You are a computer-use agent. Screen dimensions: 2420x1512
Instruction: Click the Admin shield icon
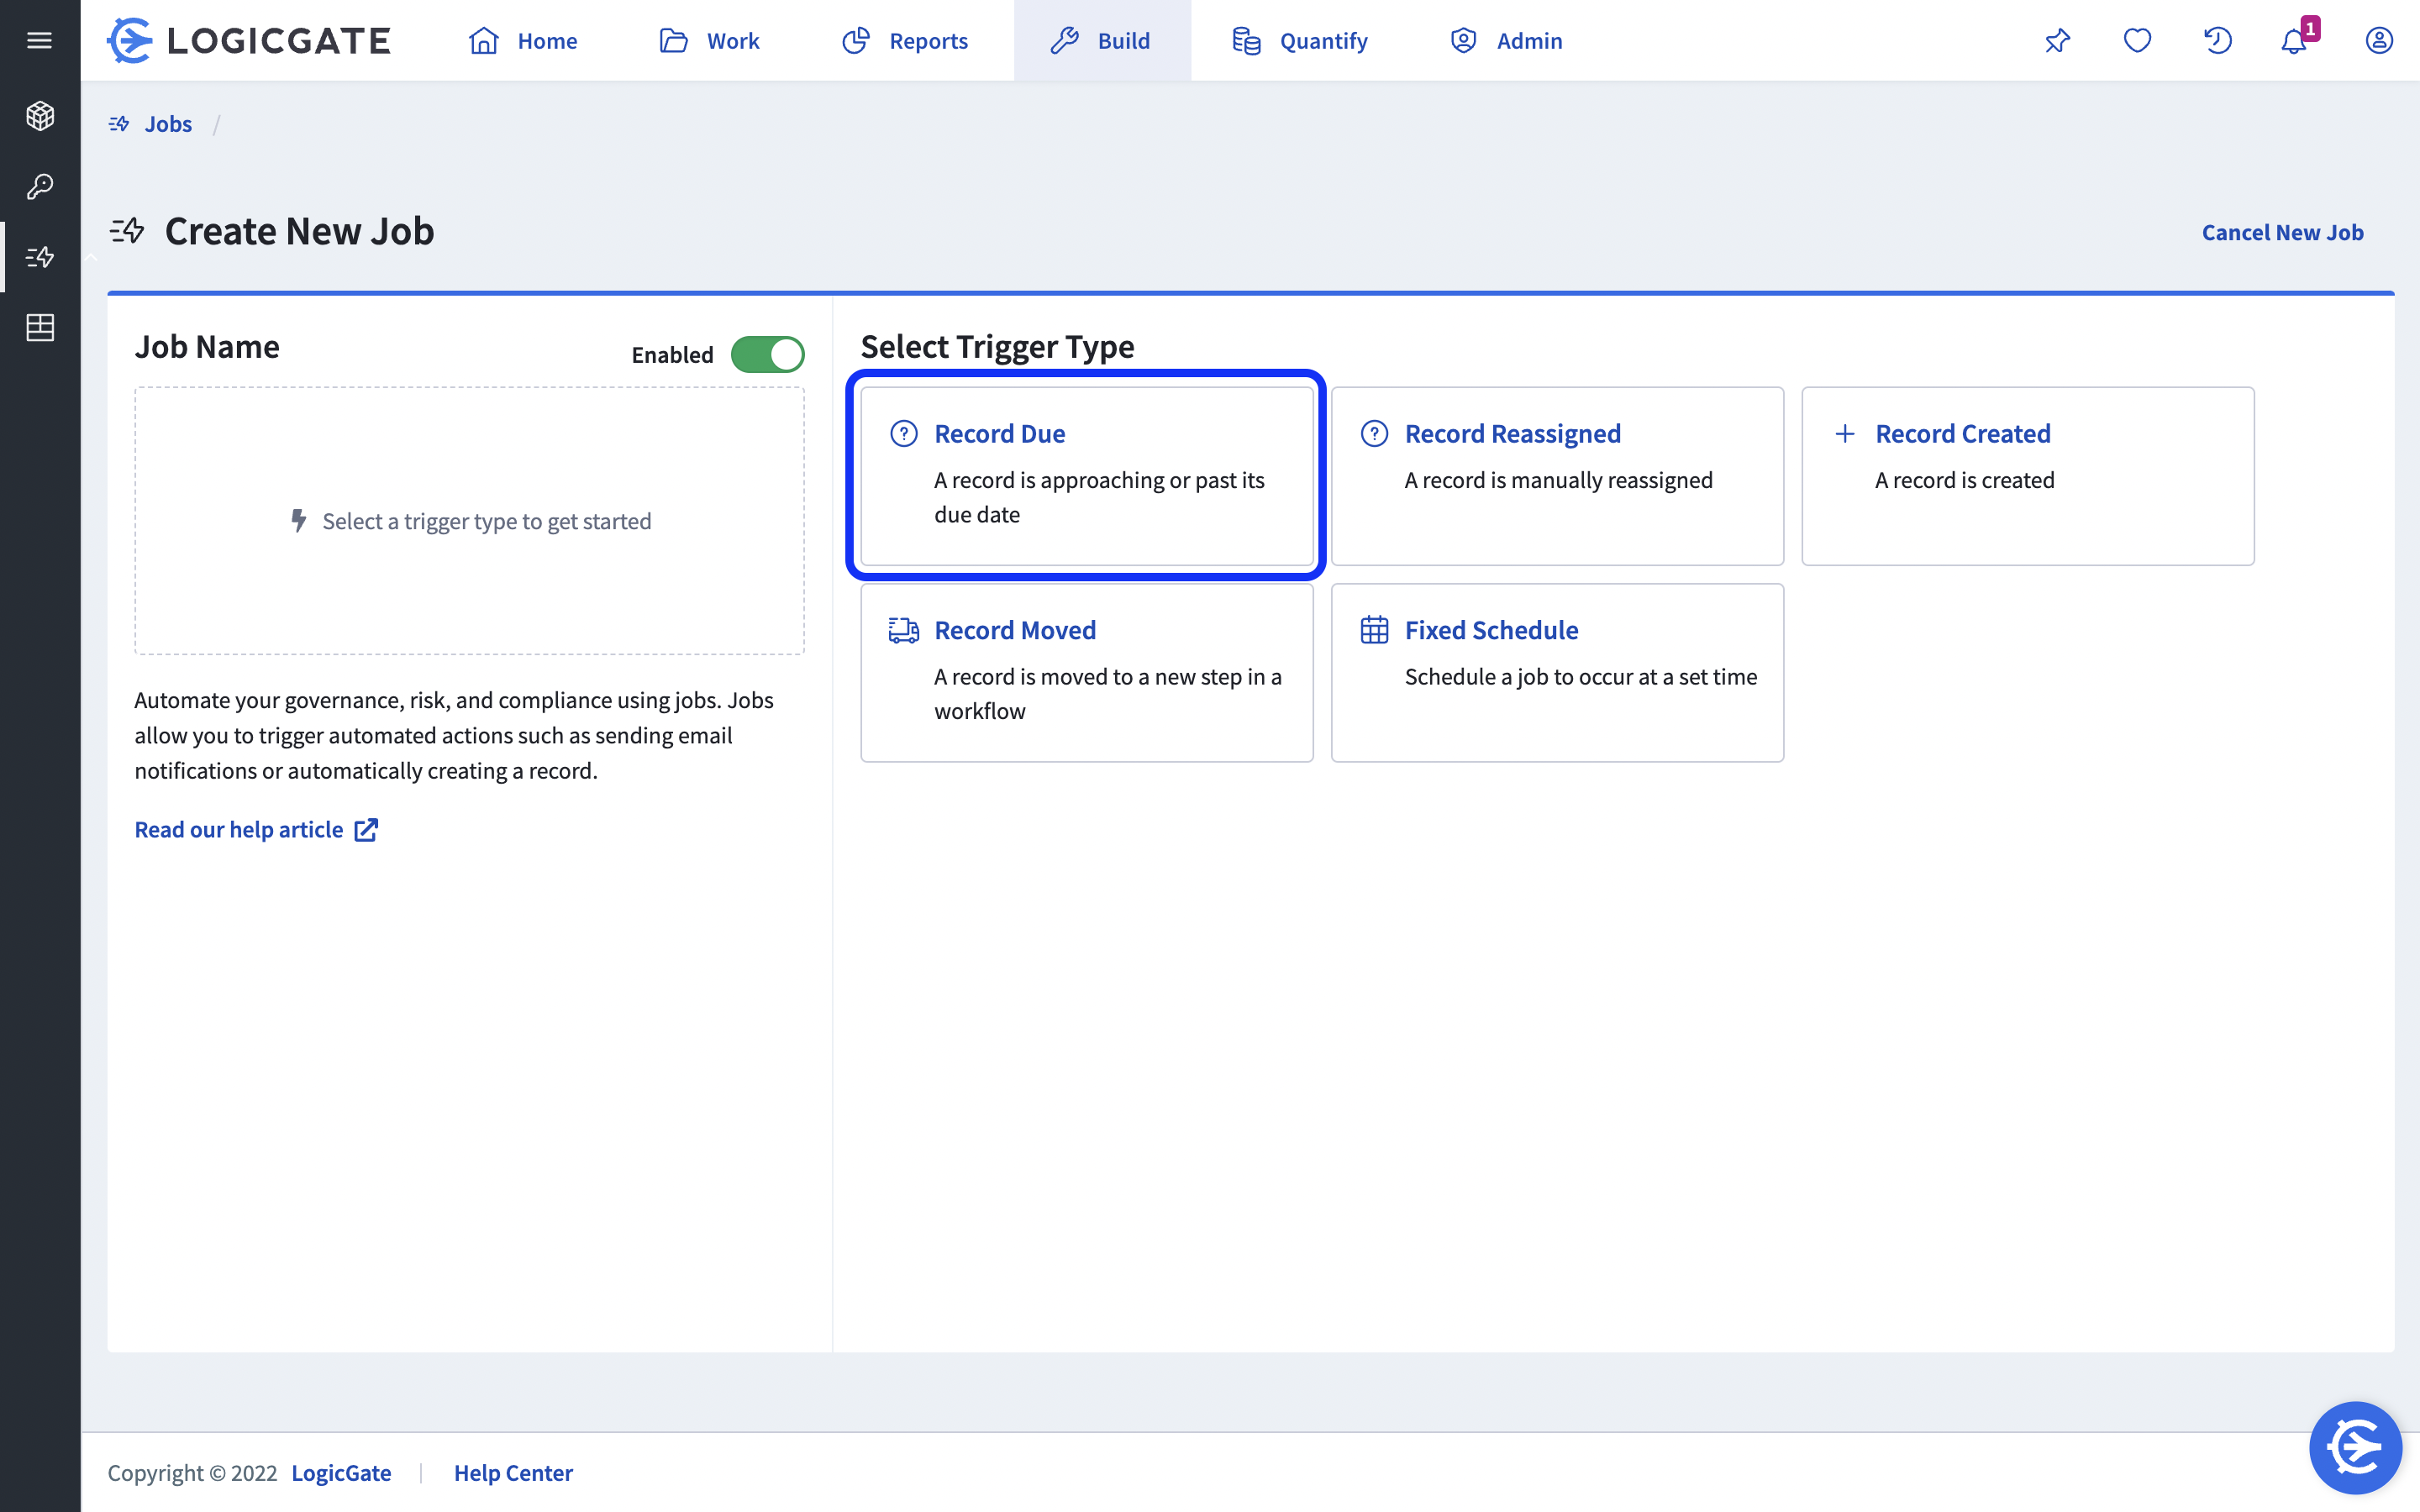point(1464,40)
